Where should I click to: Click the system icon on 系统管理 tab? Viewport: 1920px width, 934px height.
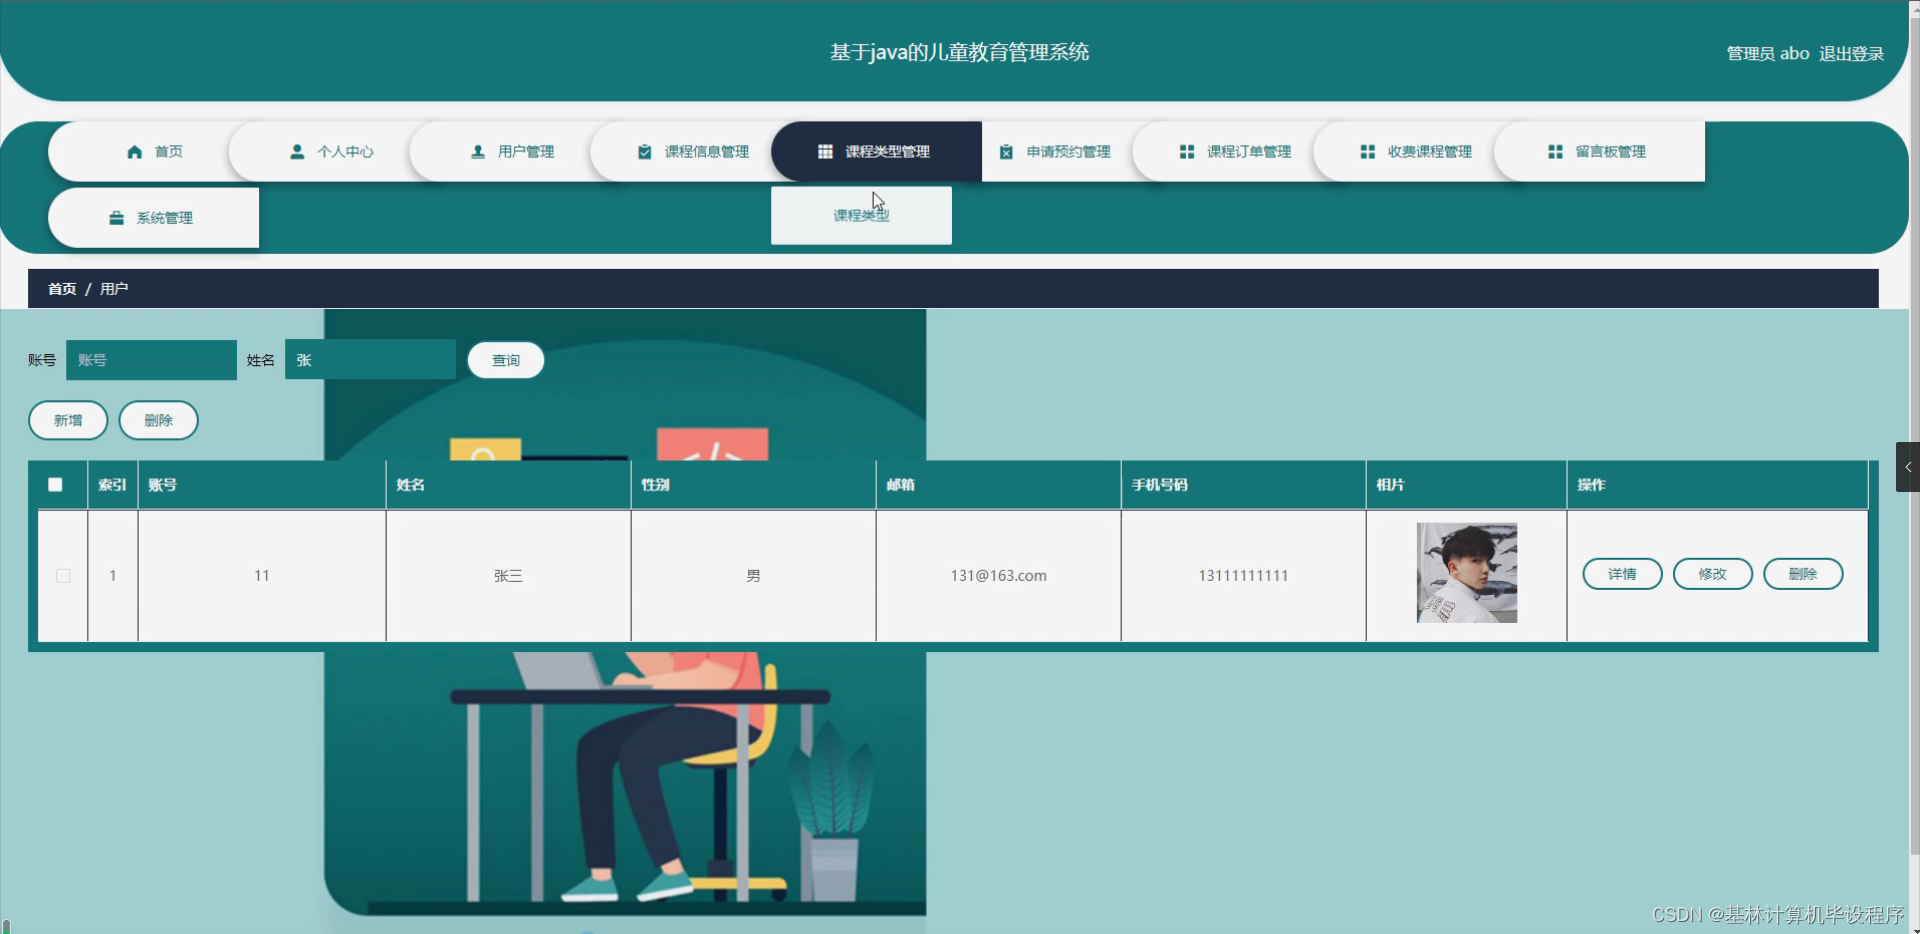tap(116, 217)
